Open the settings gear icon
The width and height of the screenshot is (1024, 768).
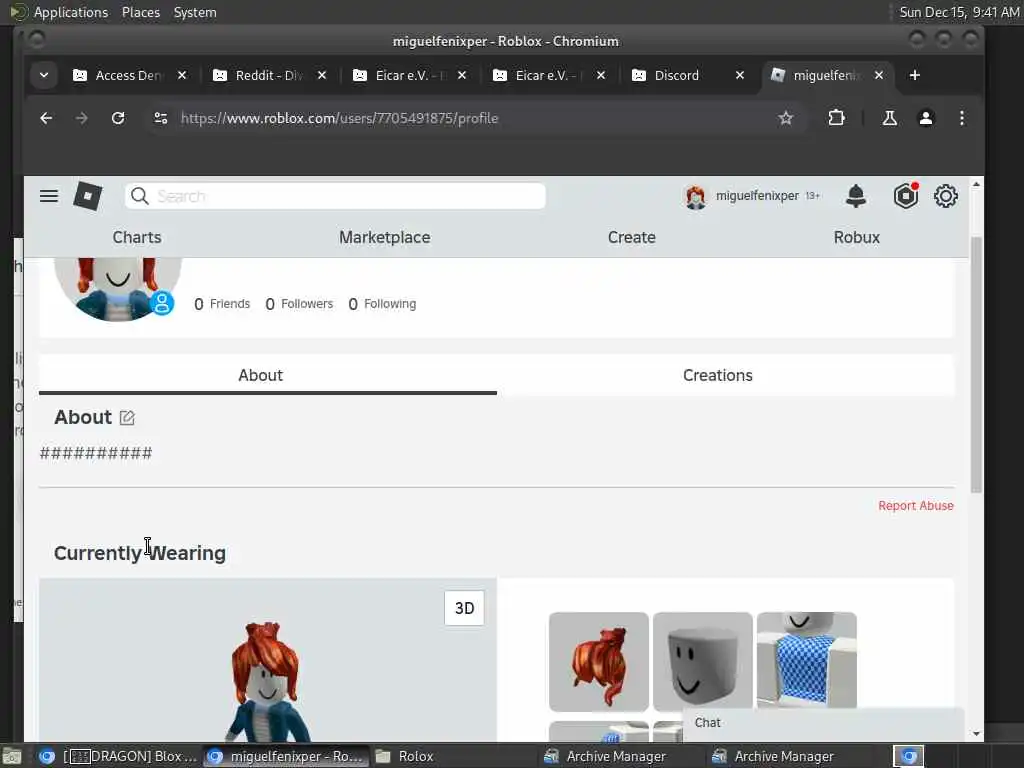coord(946,196)
